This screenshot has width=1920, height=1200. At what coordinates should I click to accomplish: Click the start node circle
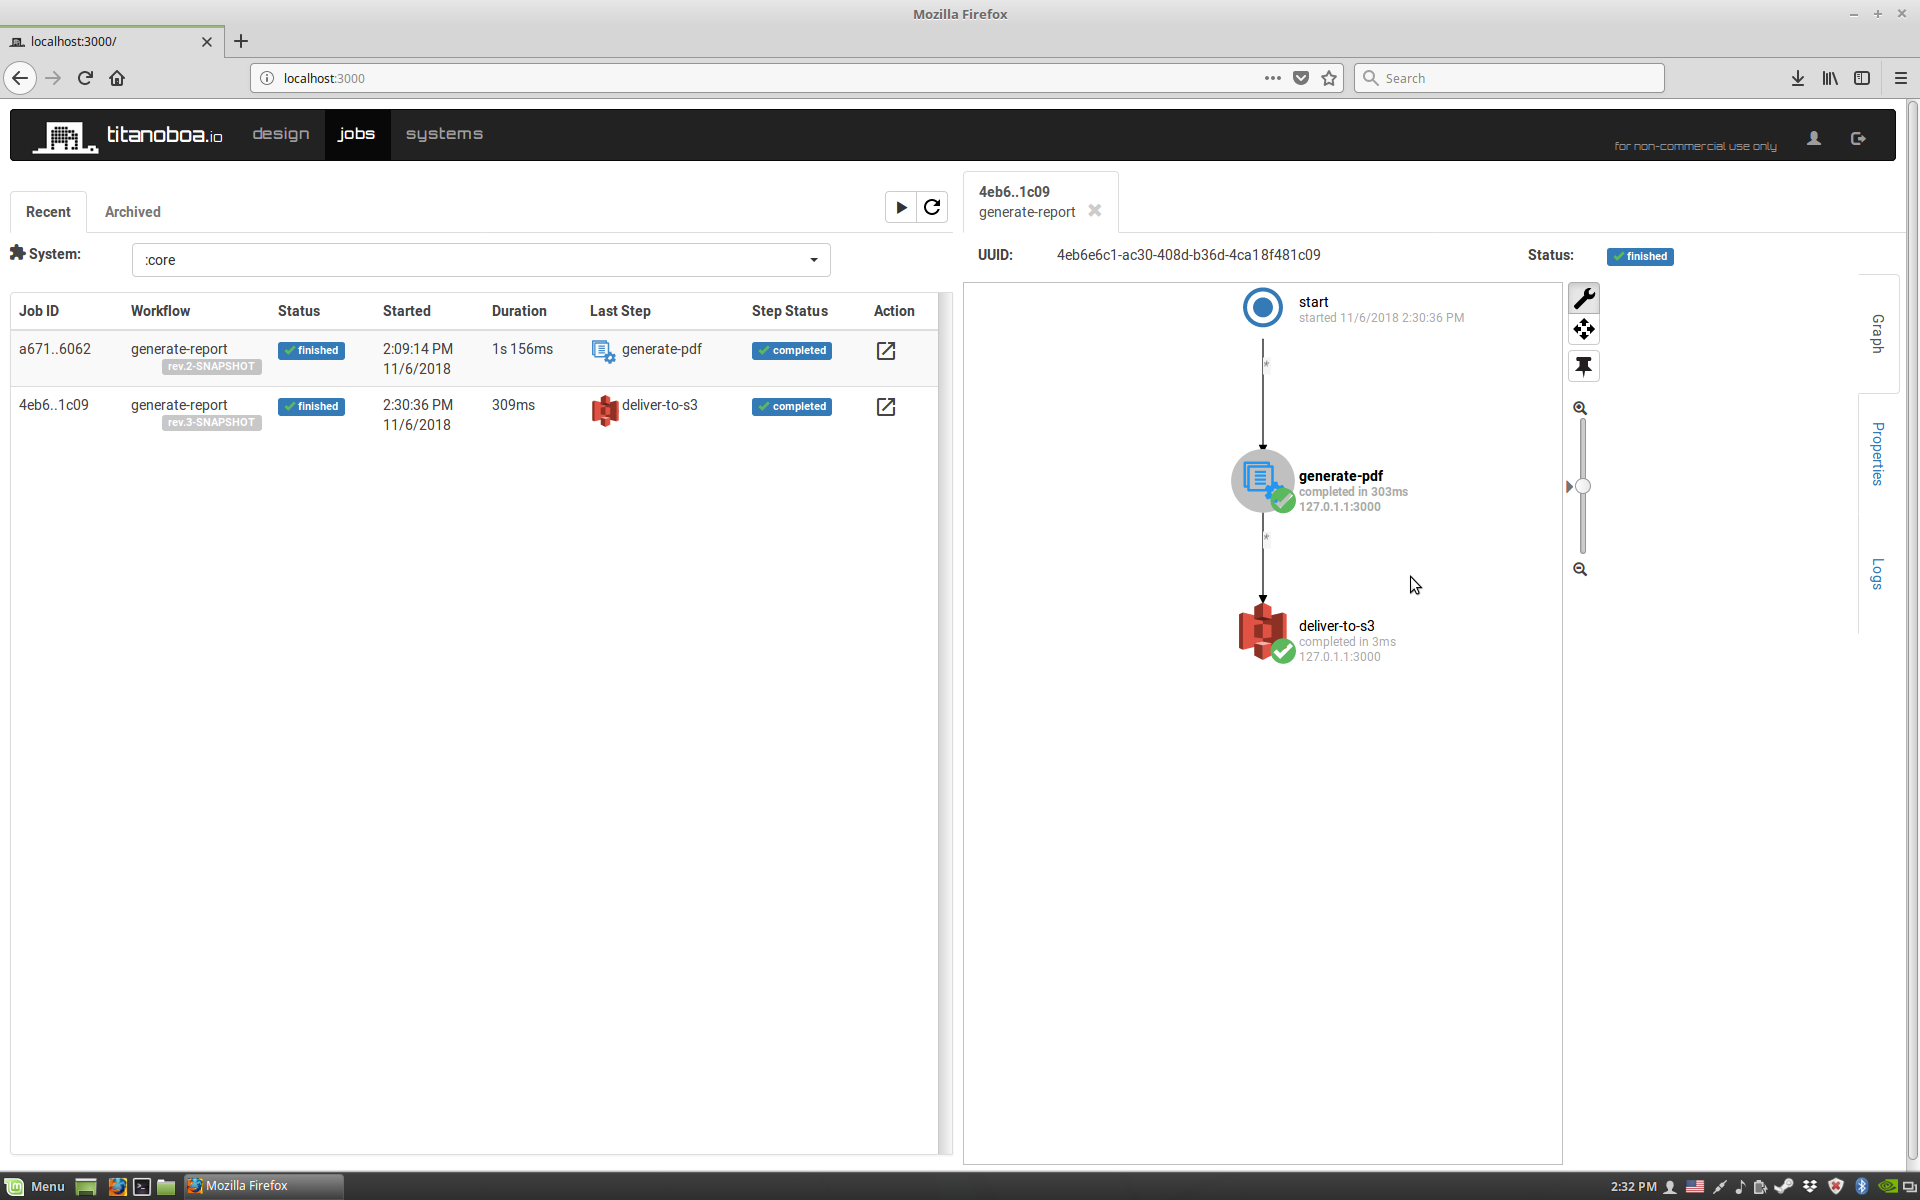coord(1262,307)
